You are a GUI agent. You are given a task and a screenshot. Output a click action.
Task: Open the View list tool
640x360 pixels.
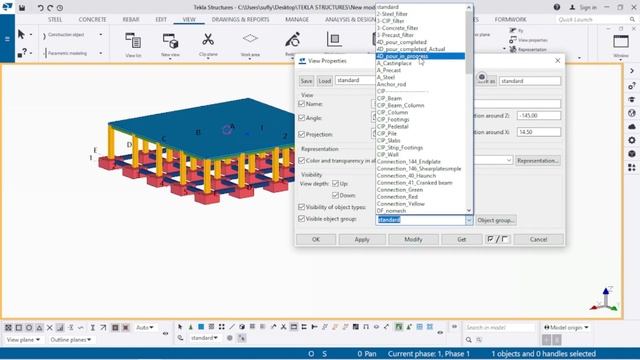coord(133,41)
